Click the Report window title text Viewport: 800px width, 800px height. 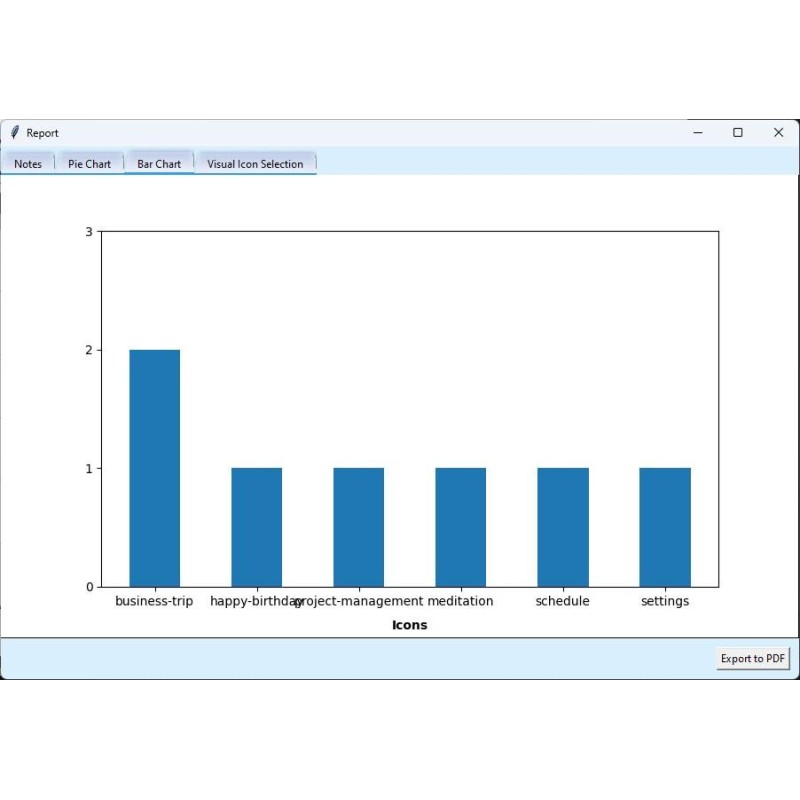[x=42, y=133]
